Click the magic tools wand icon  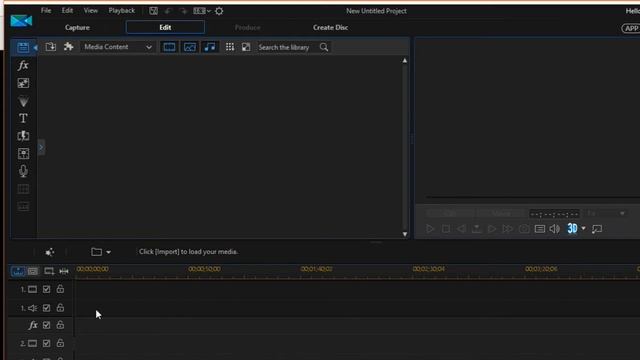(x=50, y=252)
